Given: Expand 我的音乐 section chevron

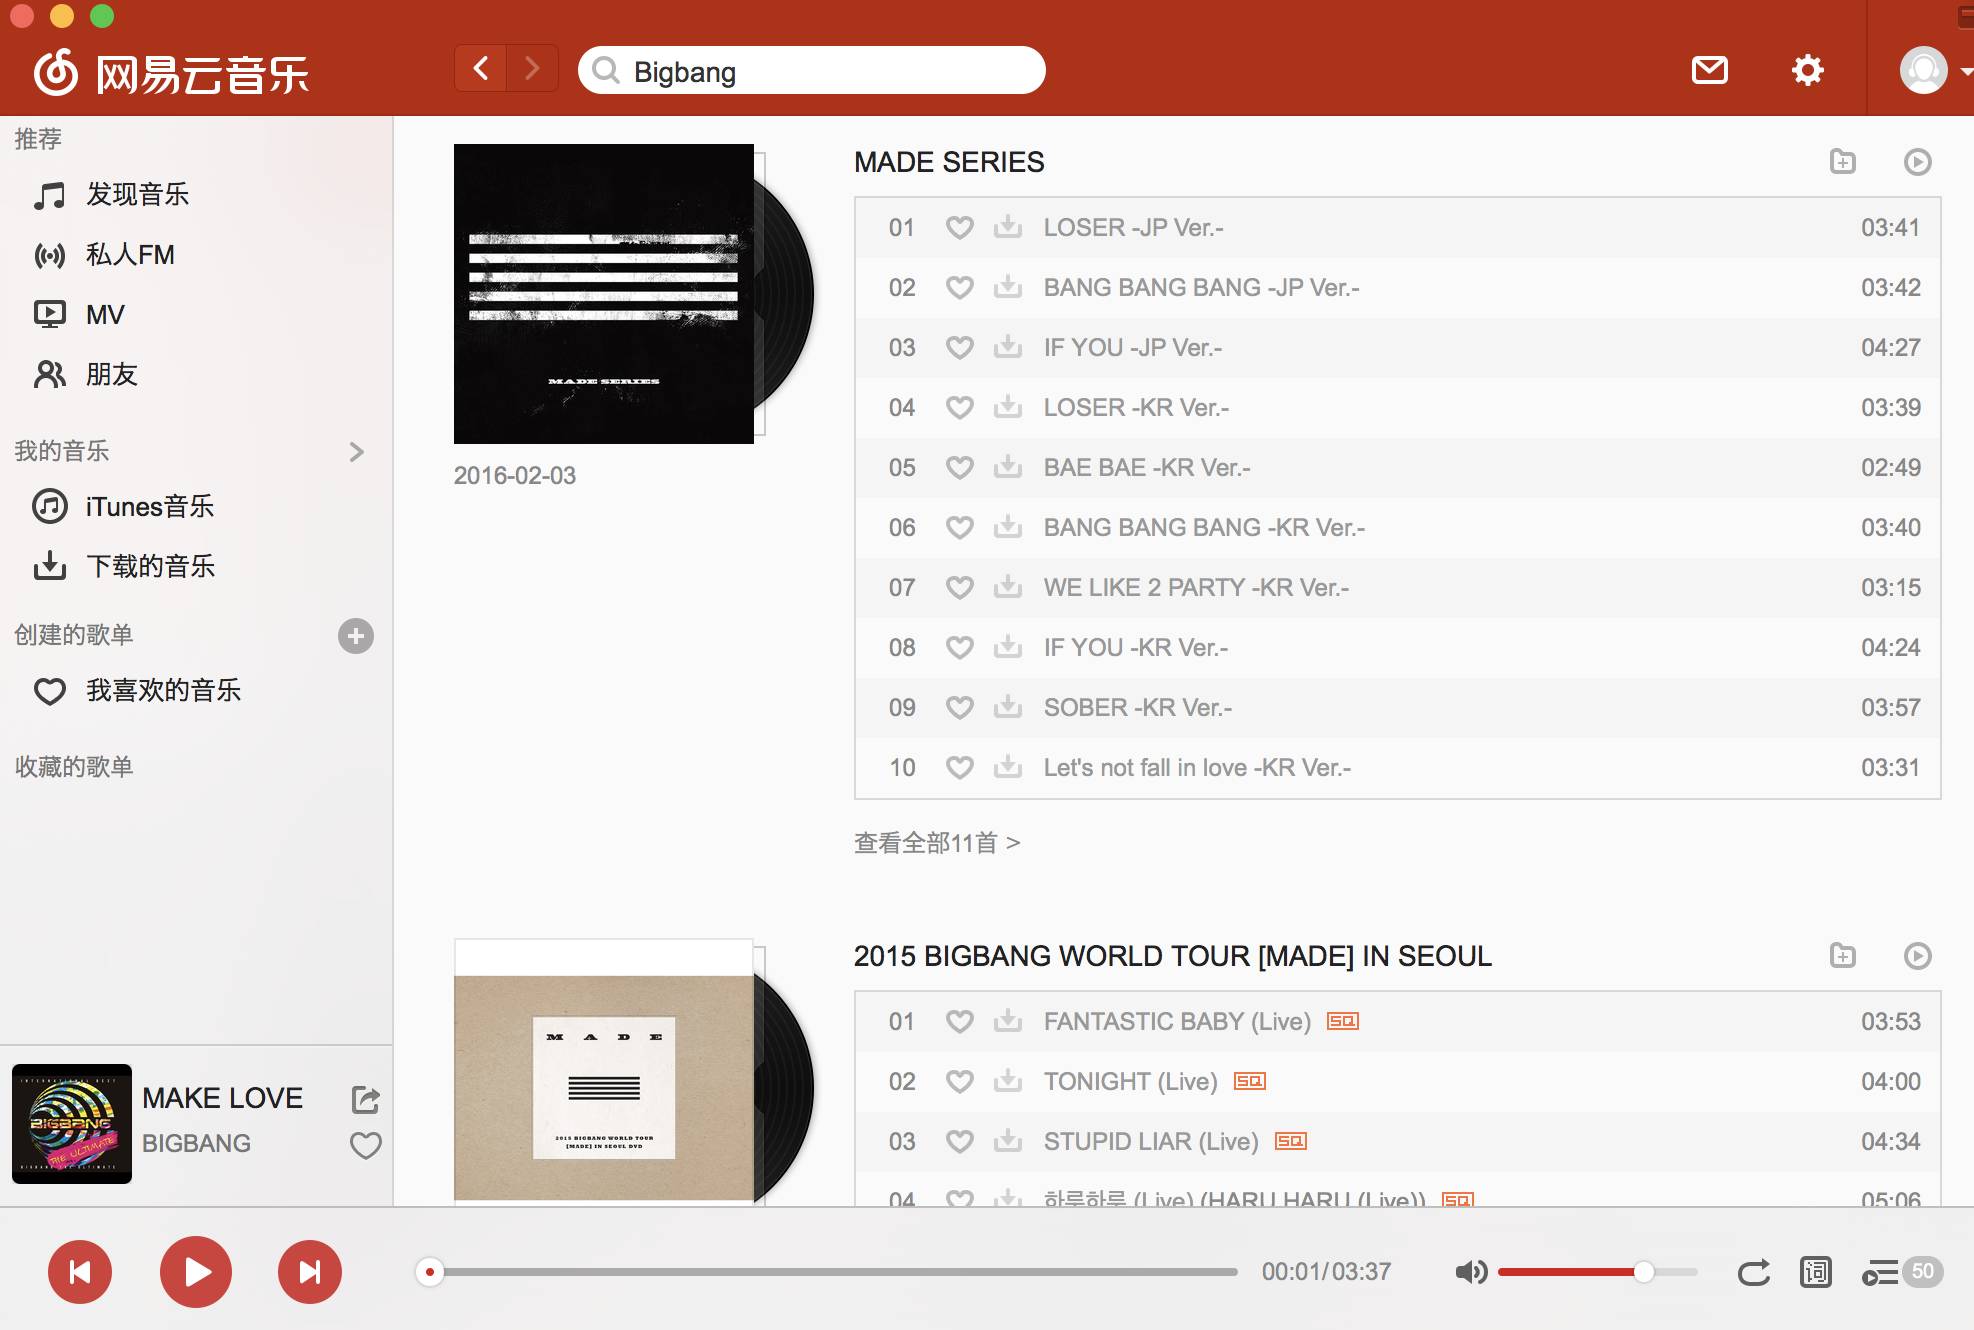Looking at the screenshot, I should coord(357,451).
